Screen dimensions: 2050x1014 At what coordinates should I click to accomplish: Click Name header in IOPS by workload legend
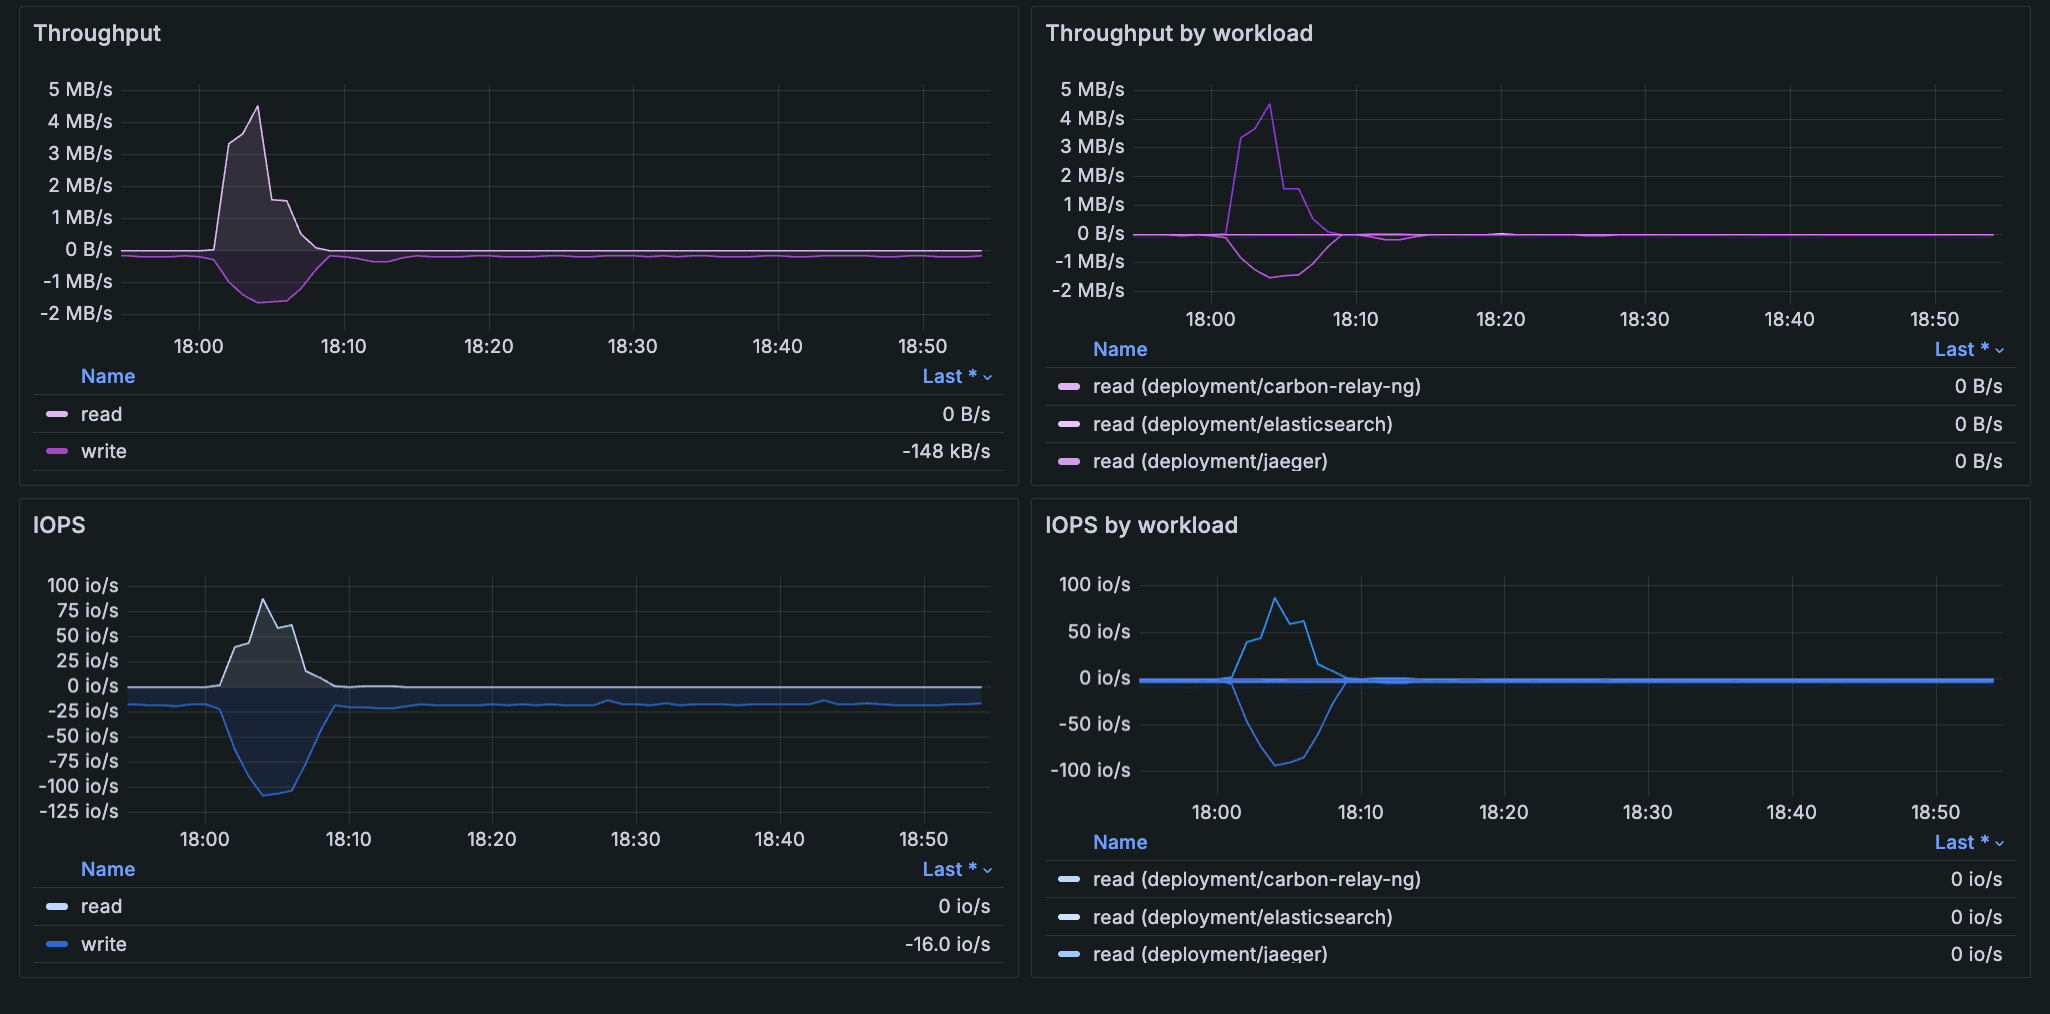(1119, 843)
